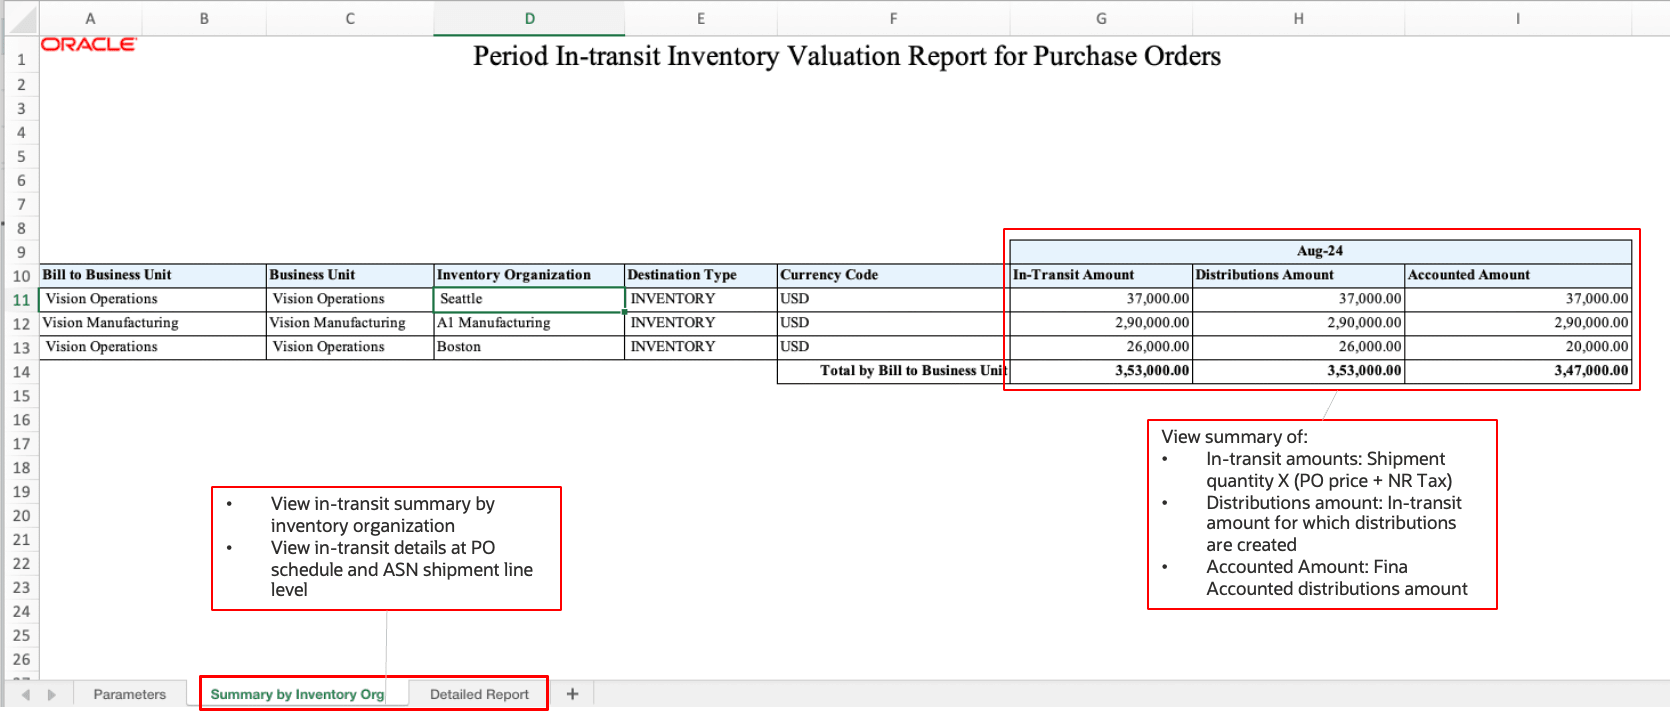The width and height of the screenshot is (1670, 712).
Task: Click INVENTORY destination type in Seattle row
Action: click(x=701, y=299)
